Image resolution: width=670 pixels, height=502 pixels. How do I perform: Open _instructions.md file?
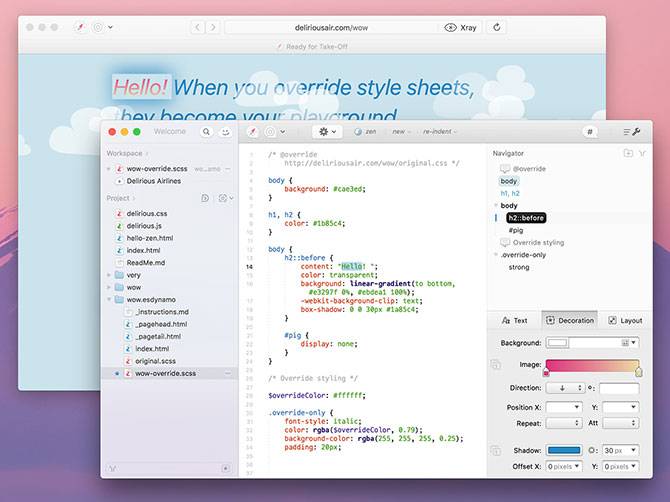(162, 312)
